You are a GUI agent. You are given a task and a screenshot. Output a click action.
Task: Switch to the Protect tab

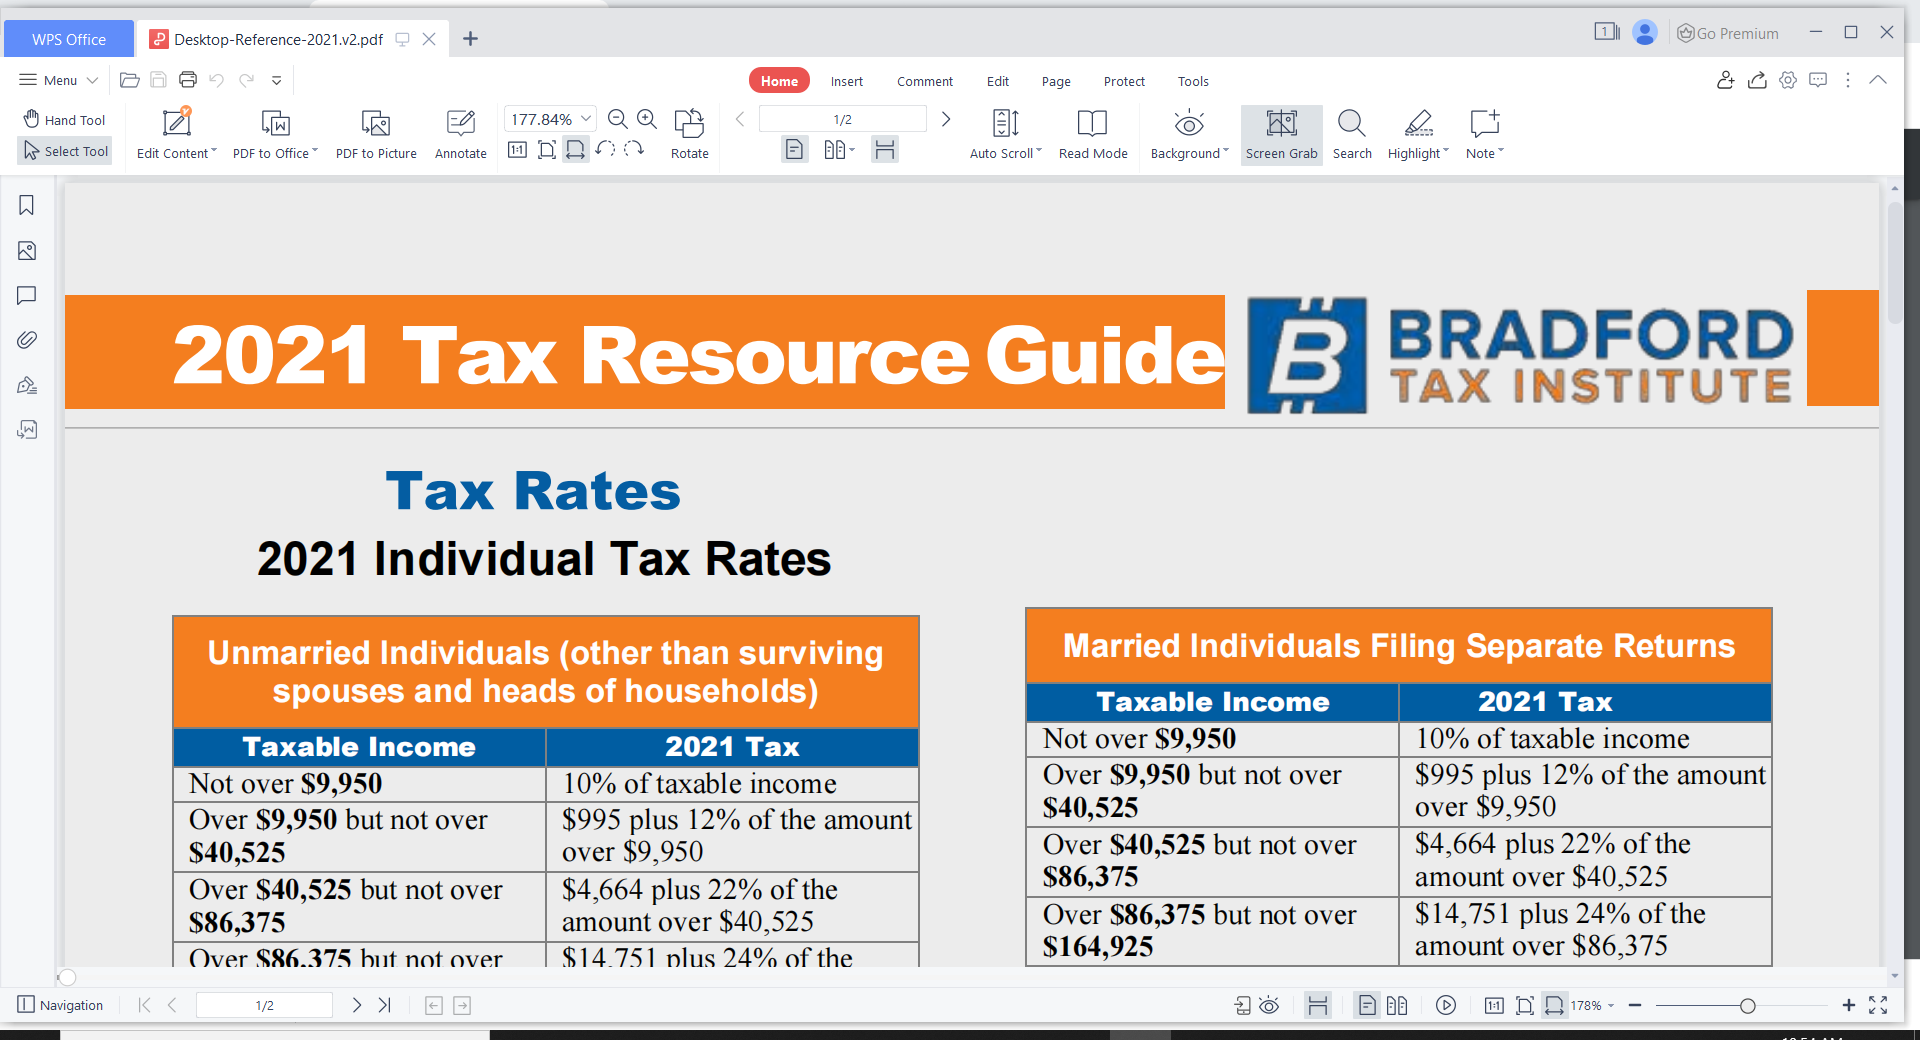click(1124, 81)
